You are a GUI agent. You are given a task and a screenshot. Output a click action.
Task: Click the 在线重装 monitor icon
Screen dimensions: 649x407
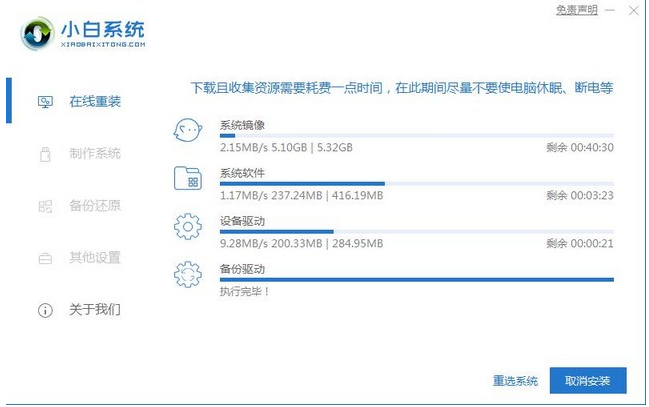coord(45,101)
